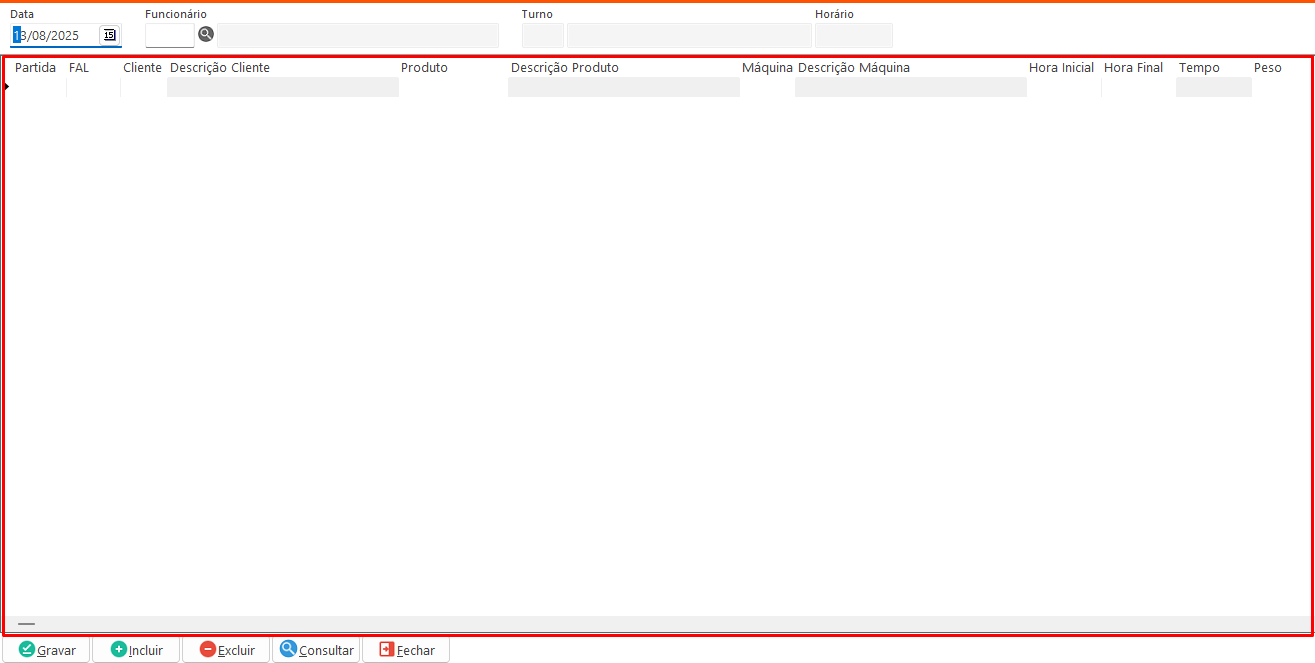Viewport: 1315px width, 663px height.
Task: Close the form with Fechar
Action: [x=406, y=650]
